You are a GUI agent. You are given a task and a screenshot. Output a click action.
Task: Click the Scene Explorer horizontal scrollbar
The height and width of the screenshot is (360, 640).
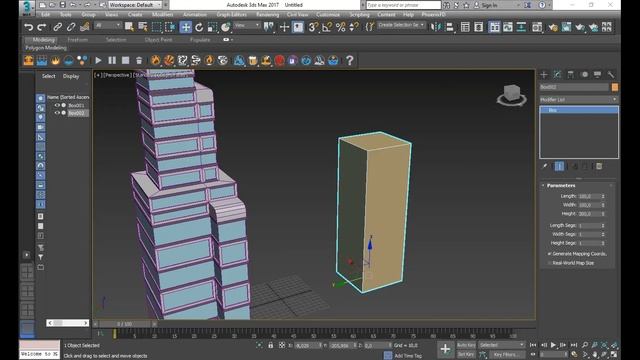pos(67,323)
